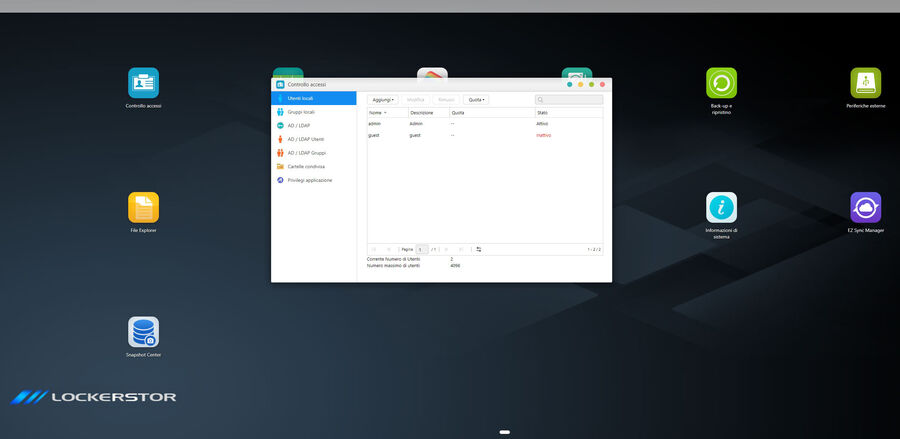Open Snapshot Center app

143,332
